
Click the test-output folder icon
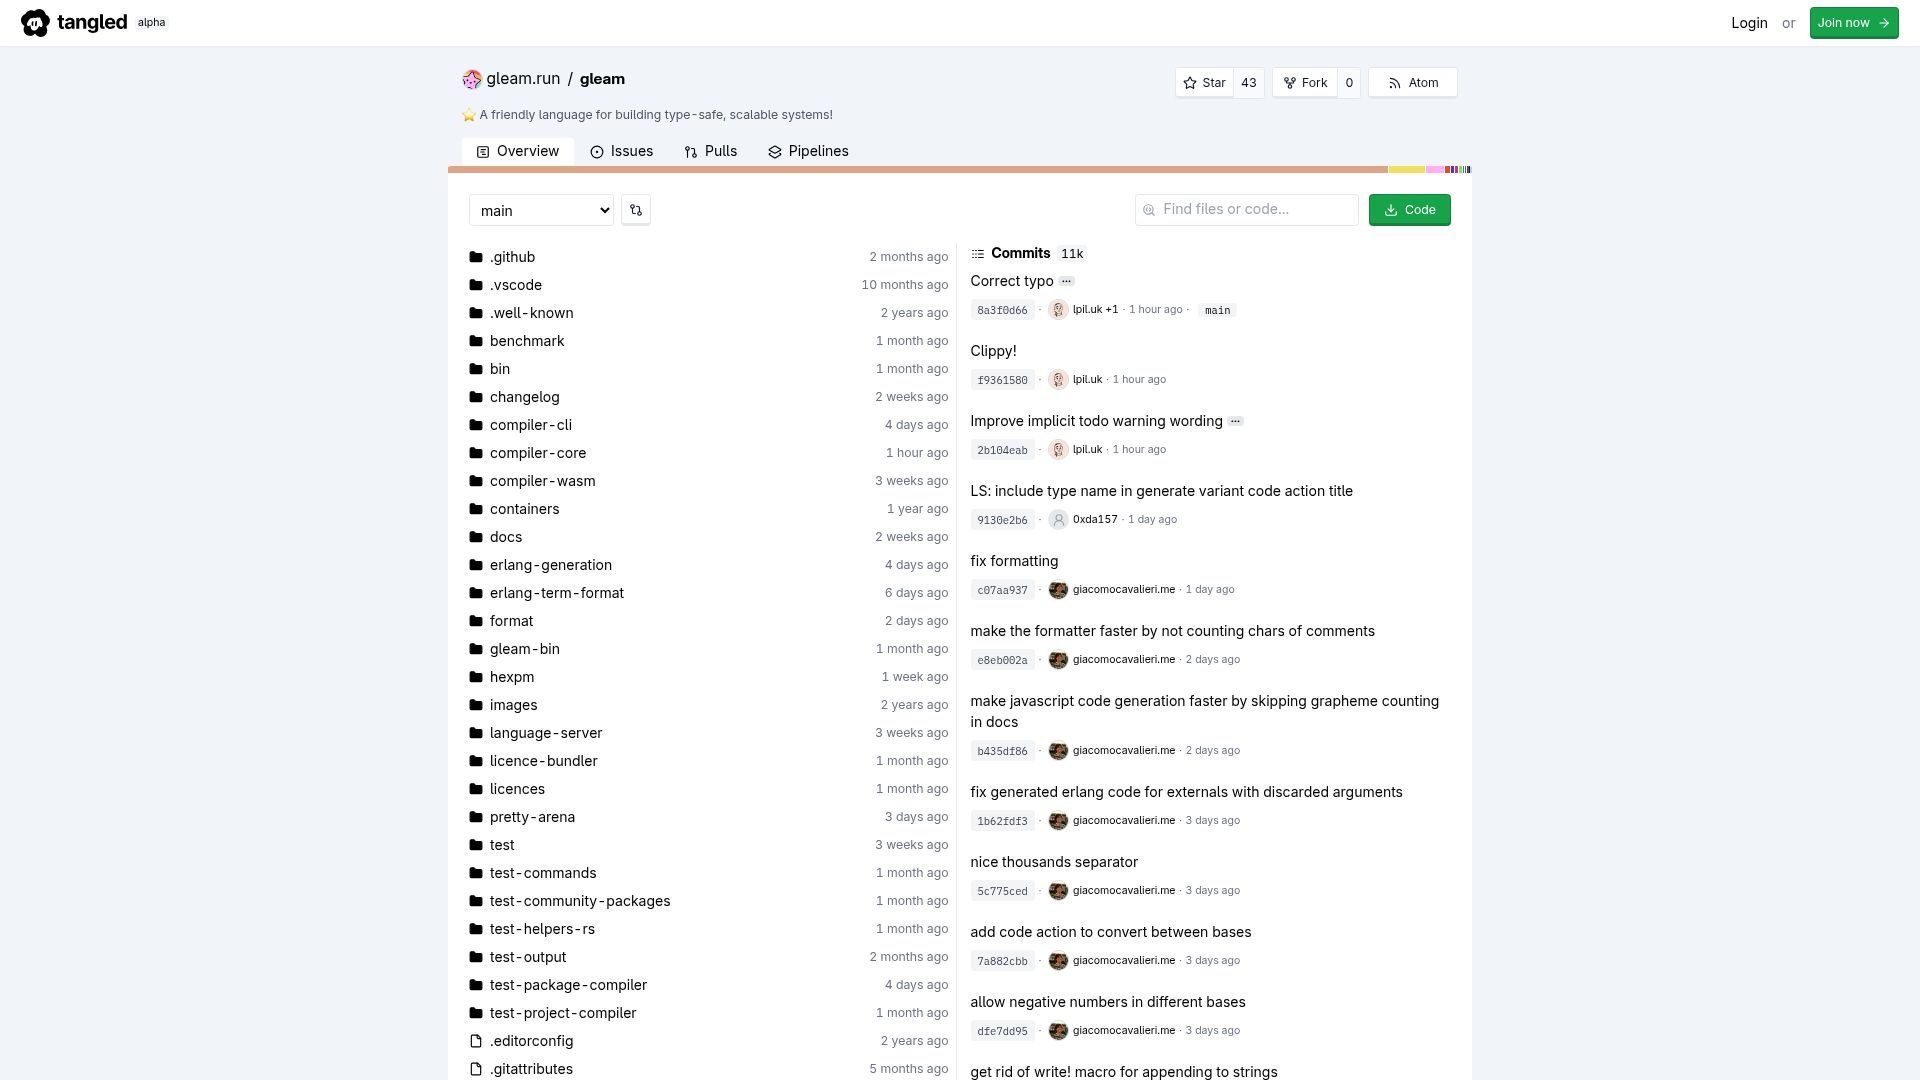(x=476, y=957)
